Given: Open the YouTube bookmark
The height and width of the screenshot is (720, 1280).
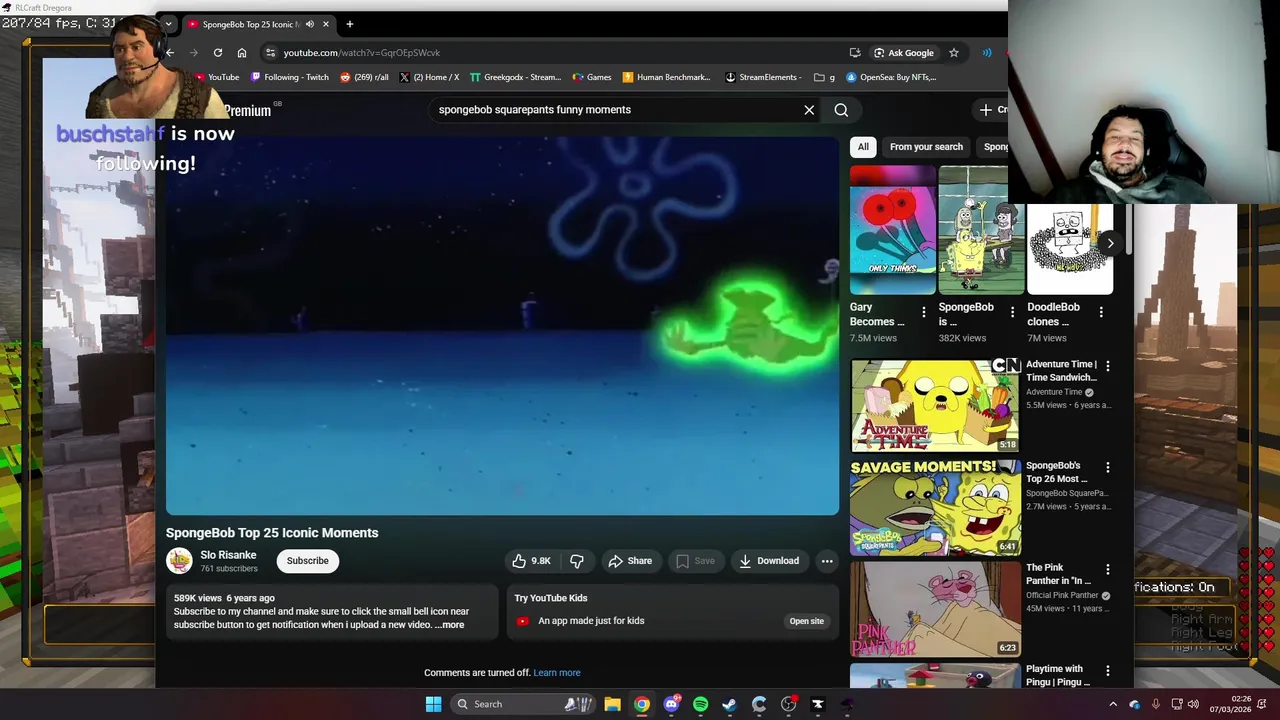Looking at the screenshot, I should click(x=218, y=77).
